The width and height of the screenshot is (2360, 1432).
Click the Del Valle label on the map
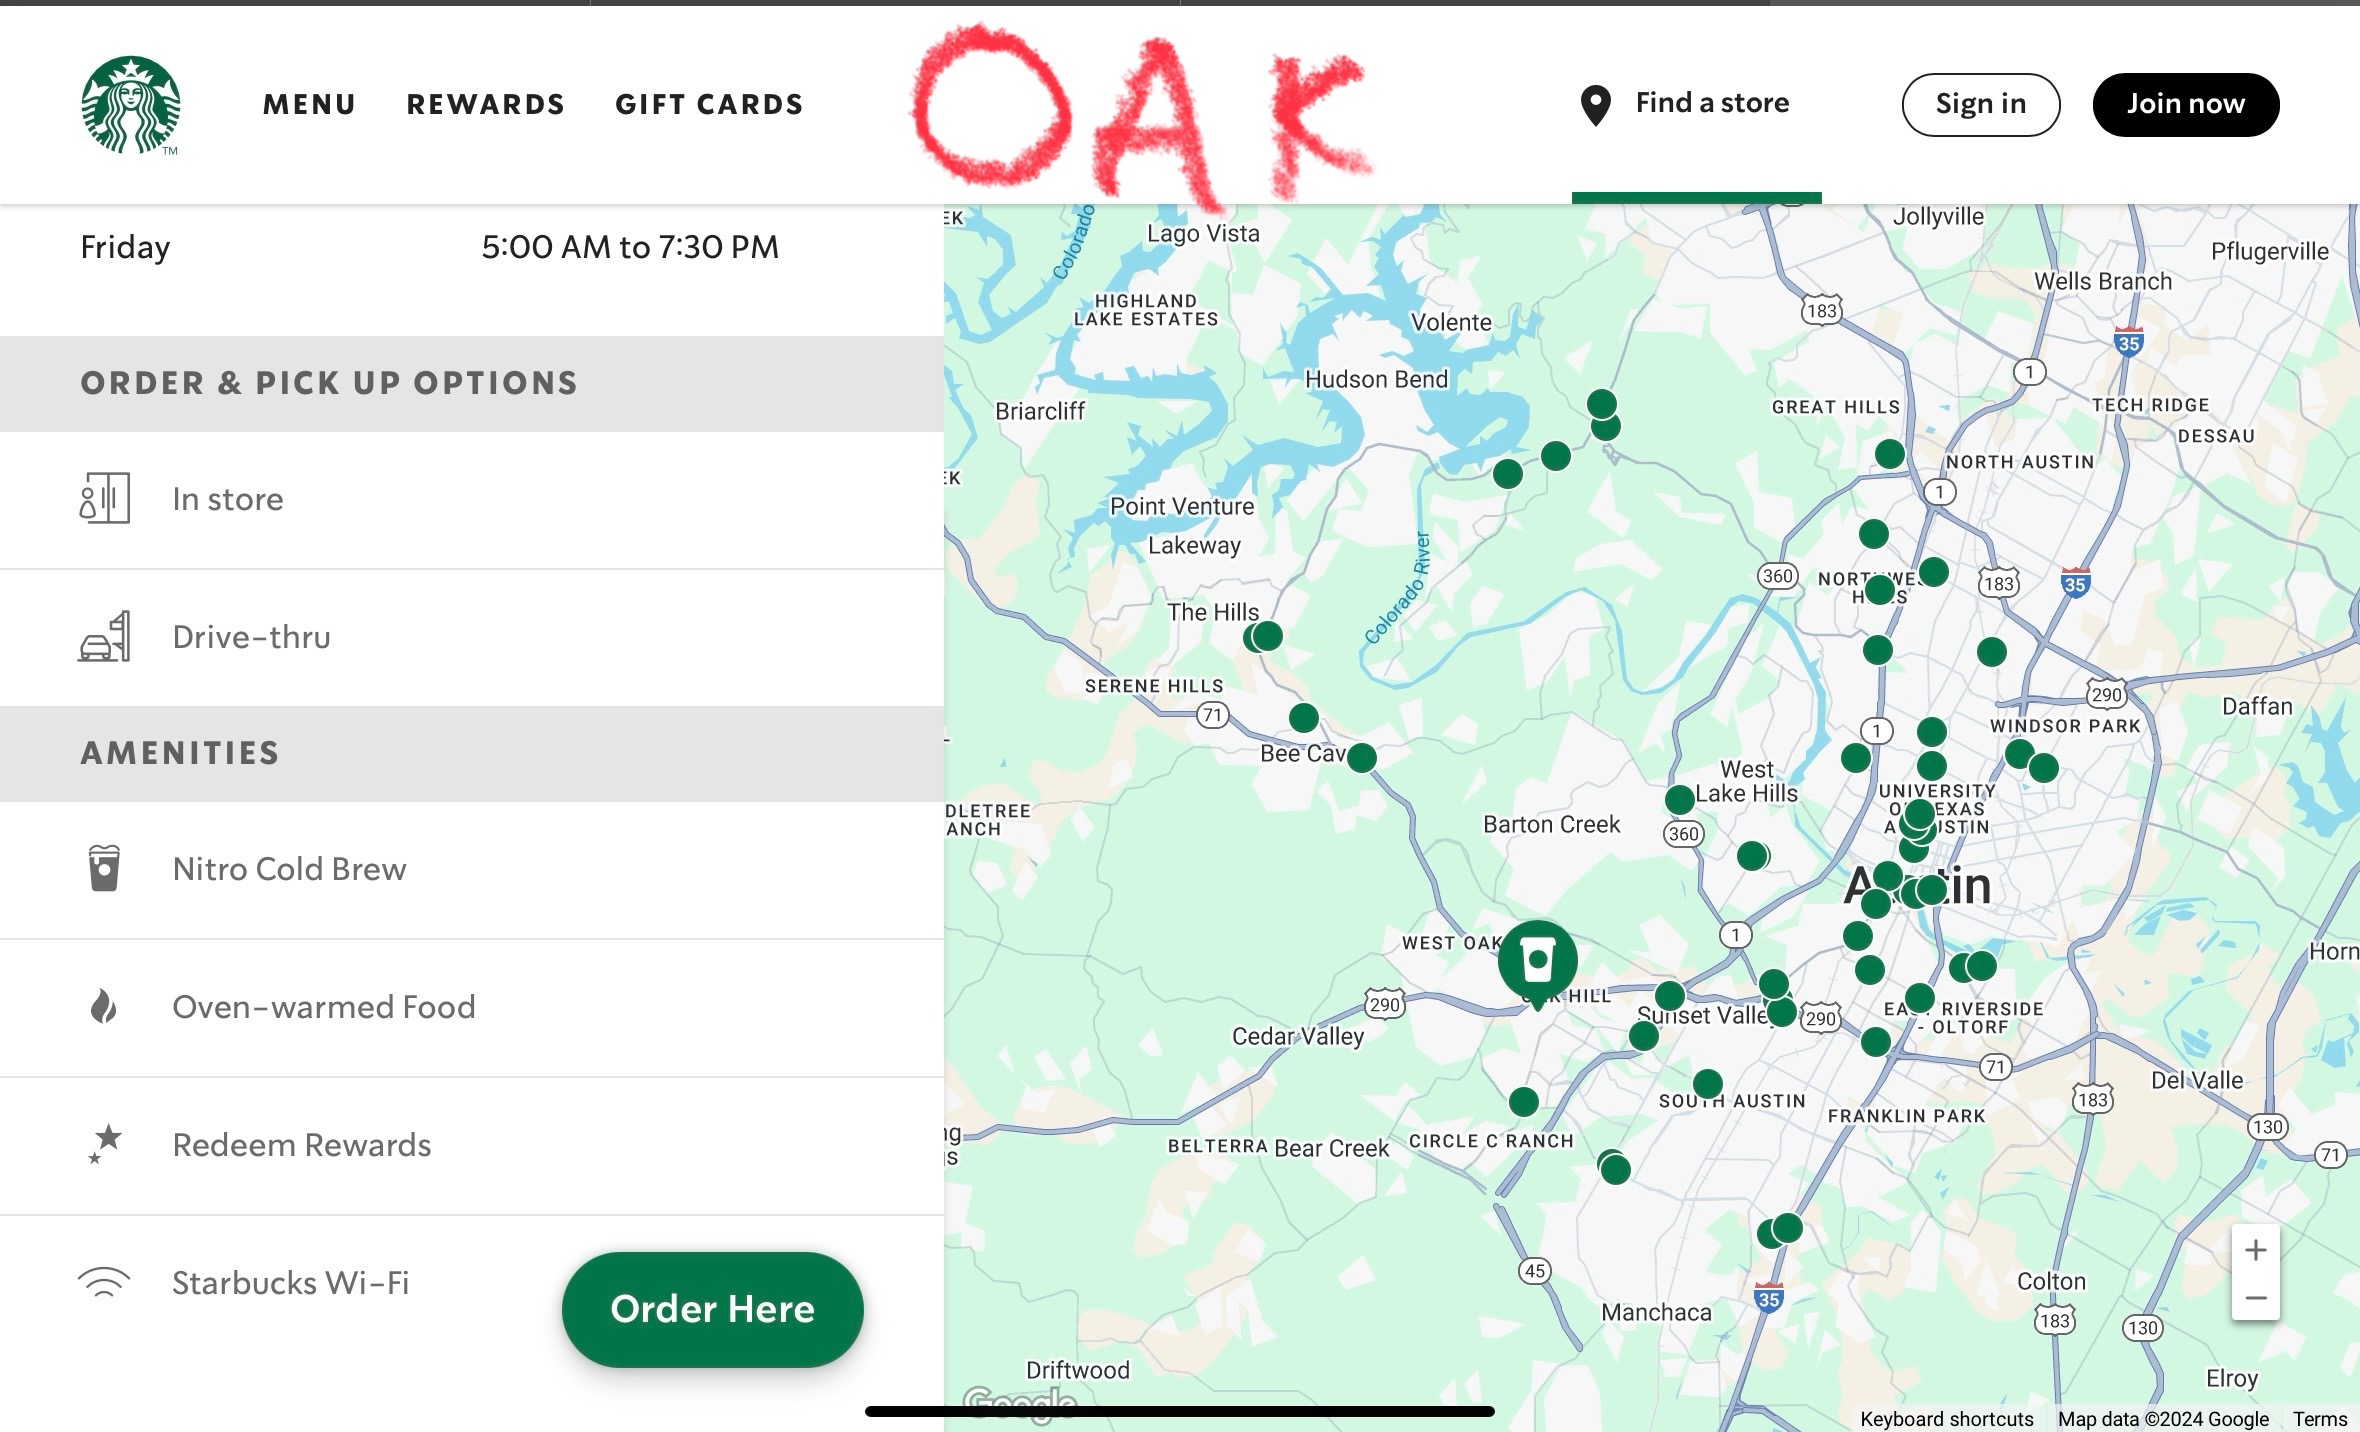[x=2197, y=1080]
